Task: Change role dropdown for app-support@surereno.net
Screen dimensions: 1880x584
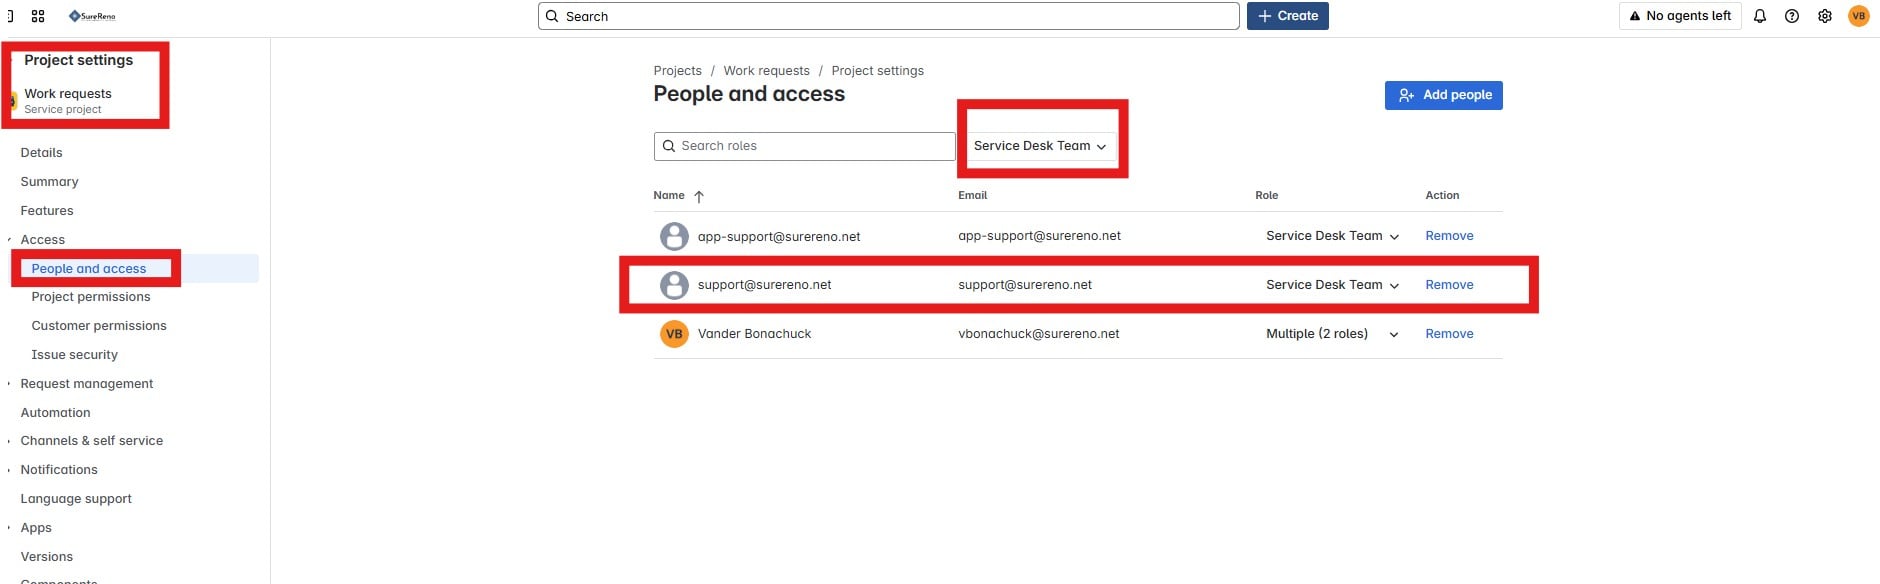Action: (1332, 236)
